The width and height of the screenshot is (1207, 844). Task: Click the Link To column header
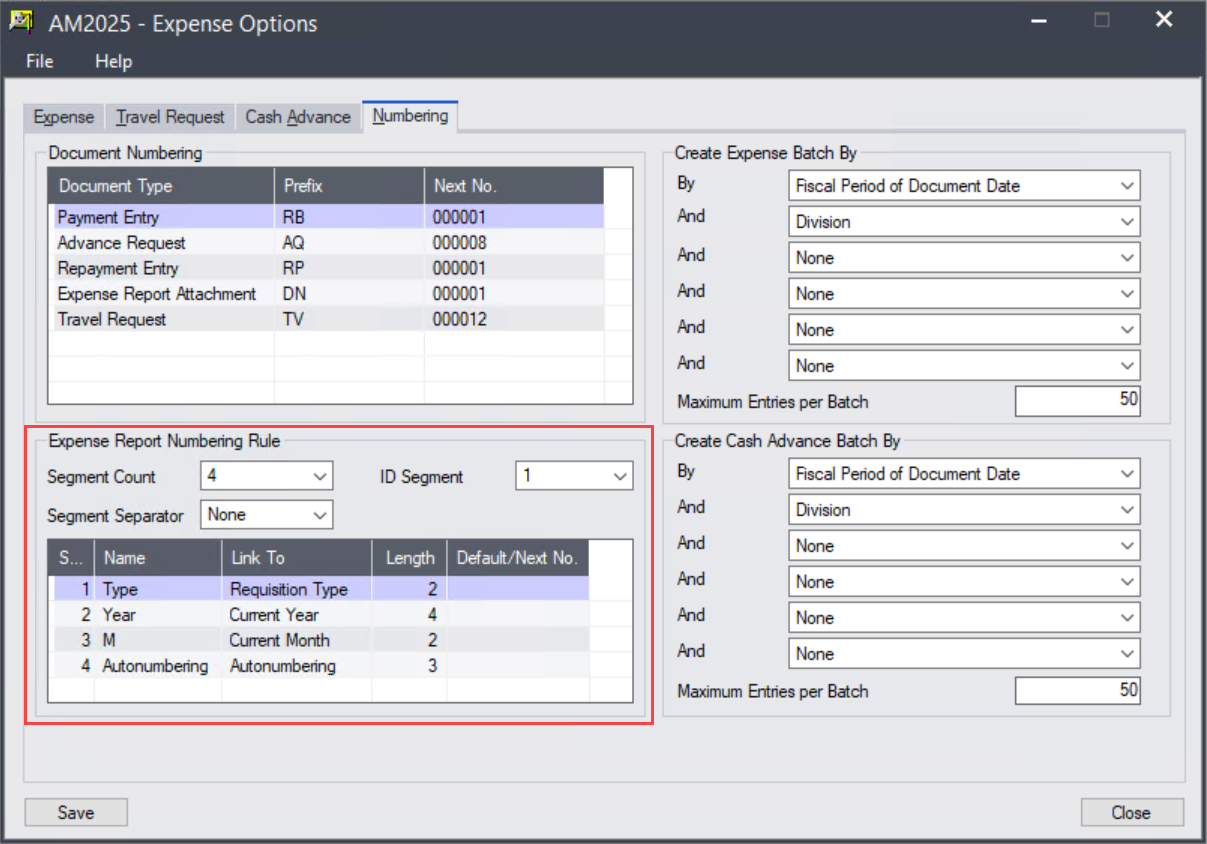[297, 558]
